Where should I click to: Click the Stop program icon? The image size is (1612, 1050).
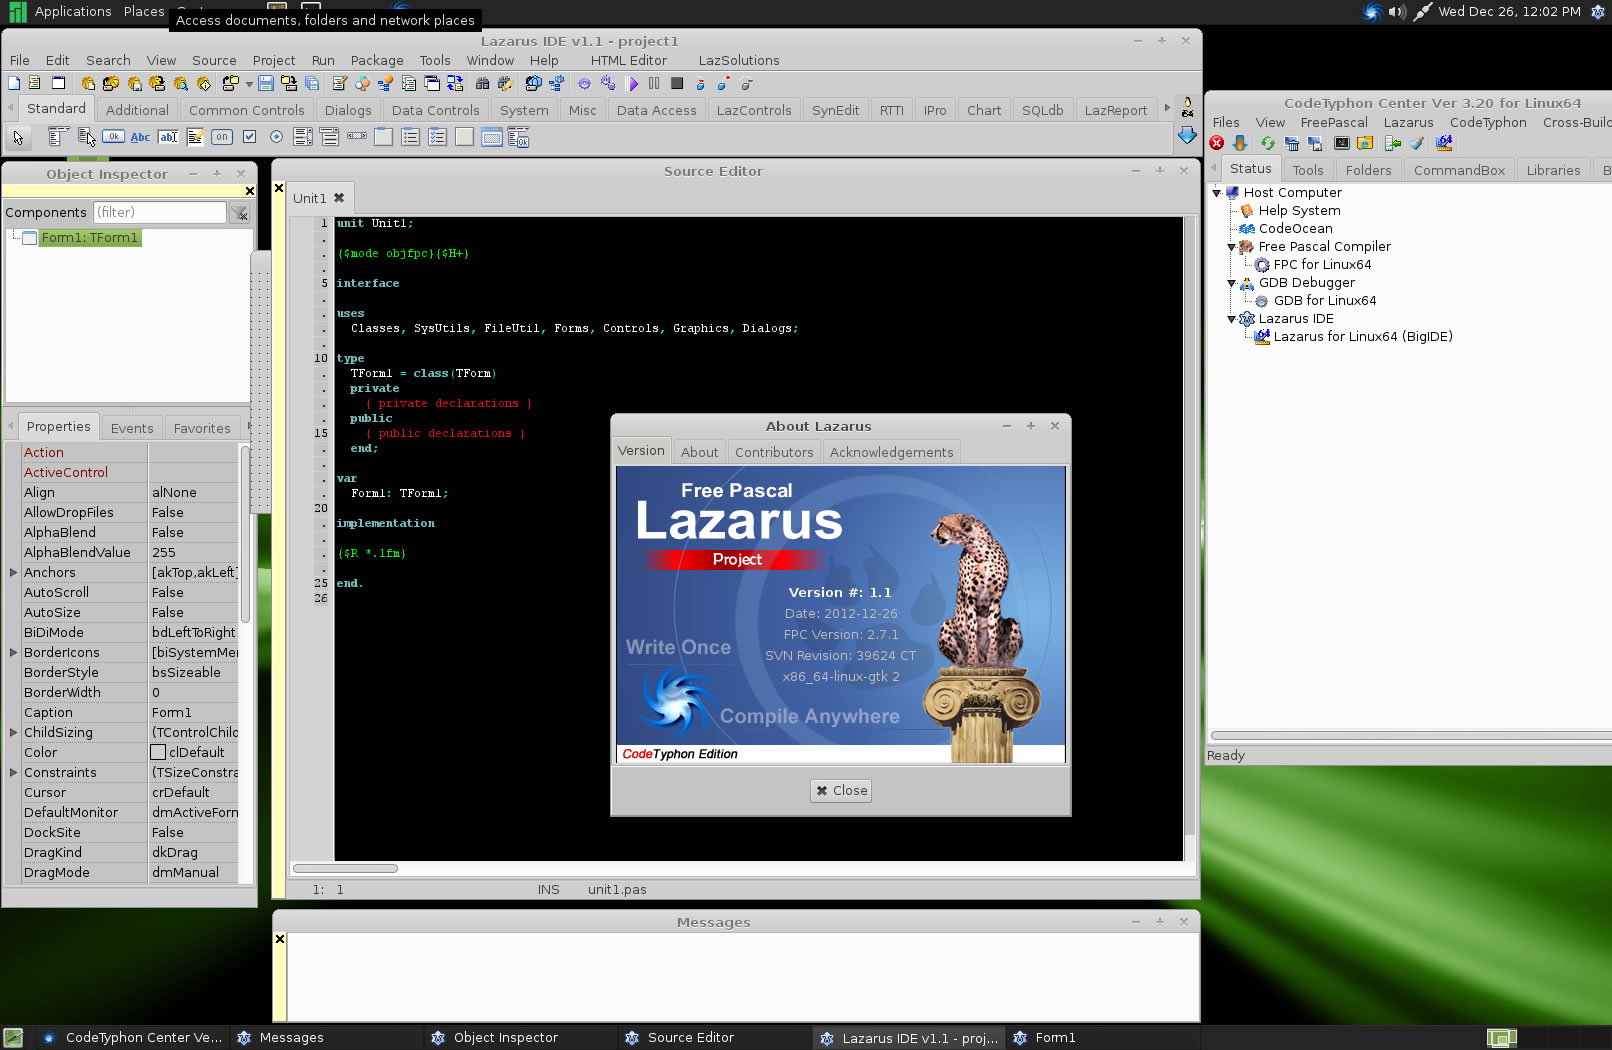point(677,83)
